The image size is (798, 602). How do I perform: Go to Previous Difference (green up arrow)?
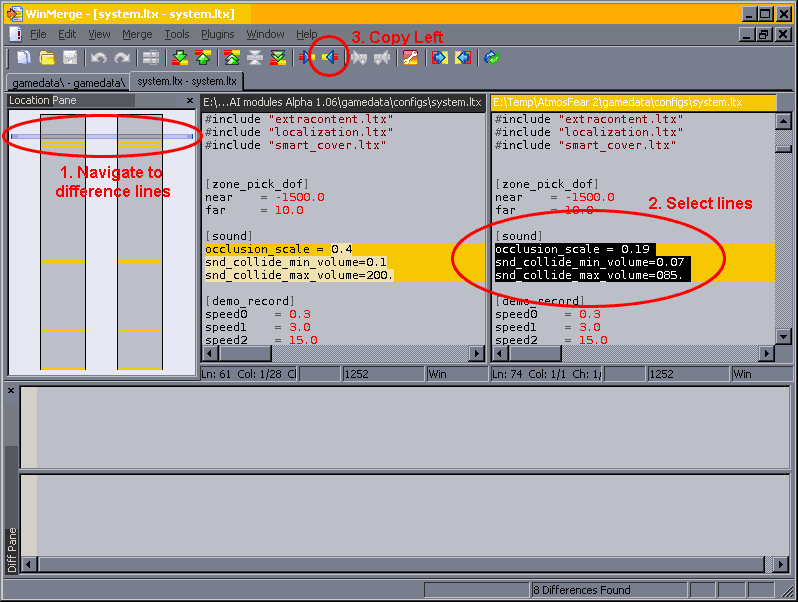(x=203, y=58)
